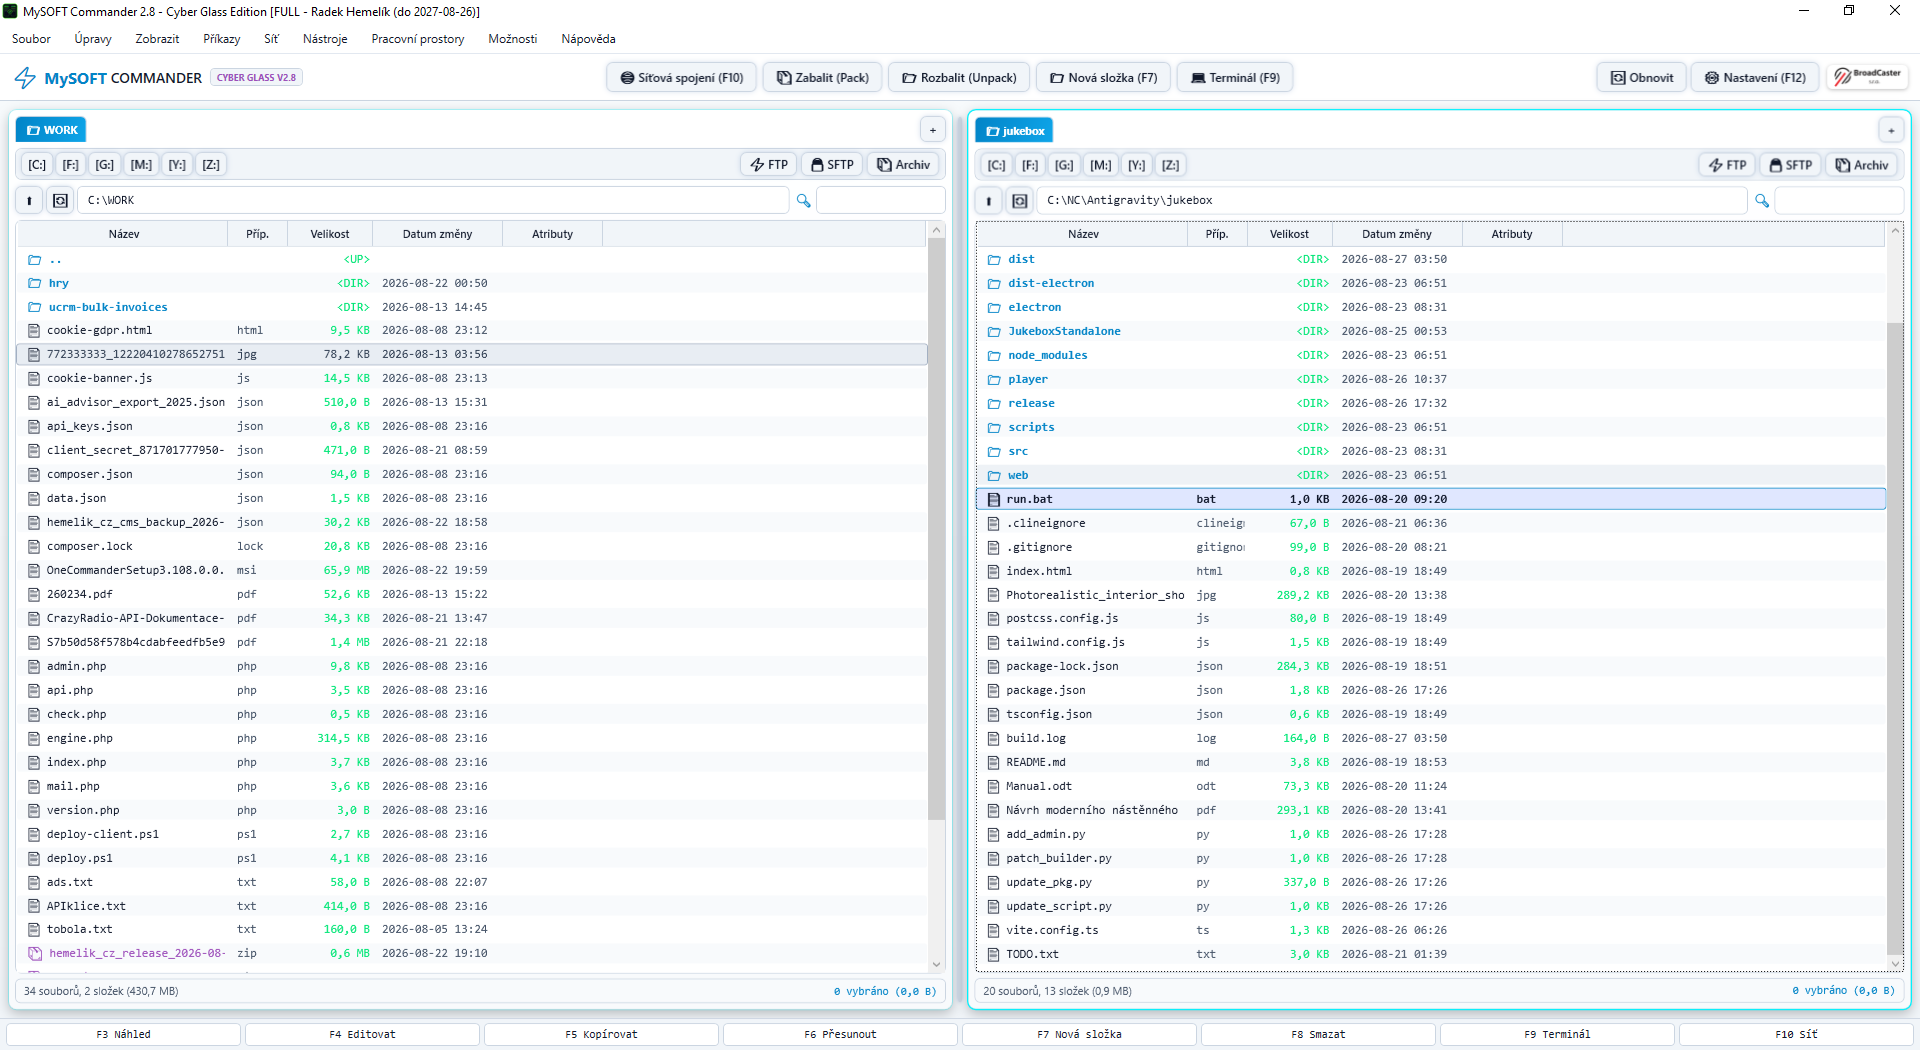Open FTP in left panel
The width and height of the screenshot is (1920, 1050).
(x=769, y=165)
